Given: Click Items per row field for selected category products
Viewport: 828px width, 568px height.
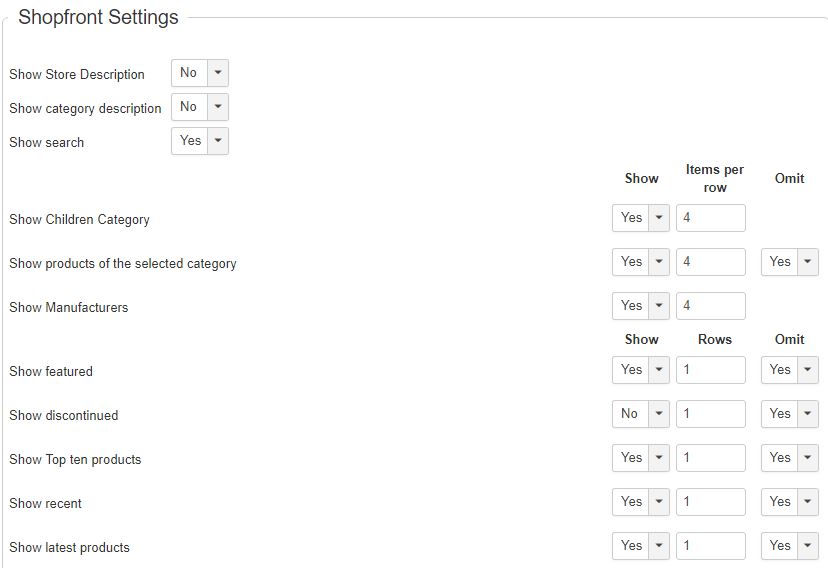Looking at the screenshot, I should (x=711, y=262).
